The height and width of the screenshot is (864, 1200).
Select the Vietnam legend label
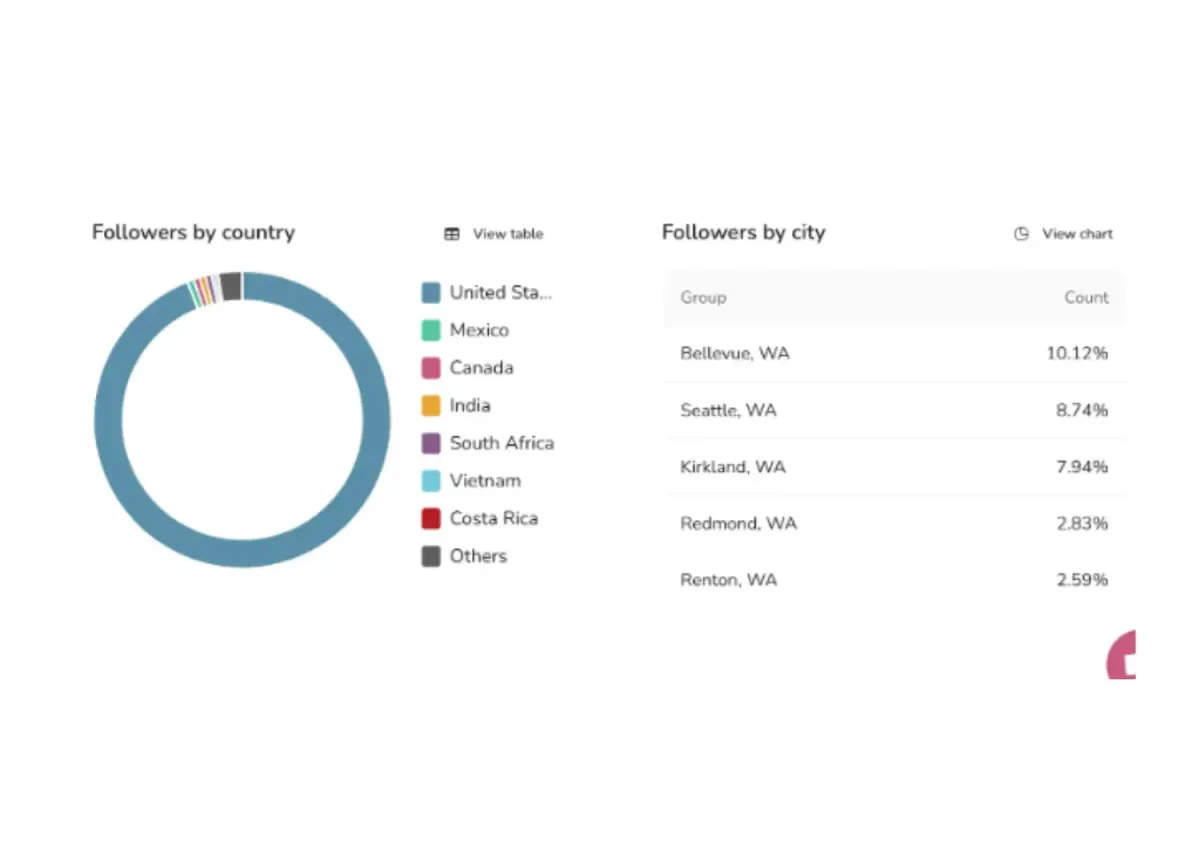pyautogui.click(x=485, y=481)
